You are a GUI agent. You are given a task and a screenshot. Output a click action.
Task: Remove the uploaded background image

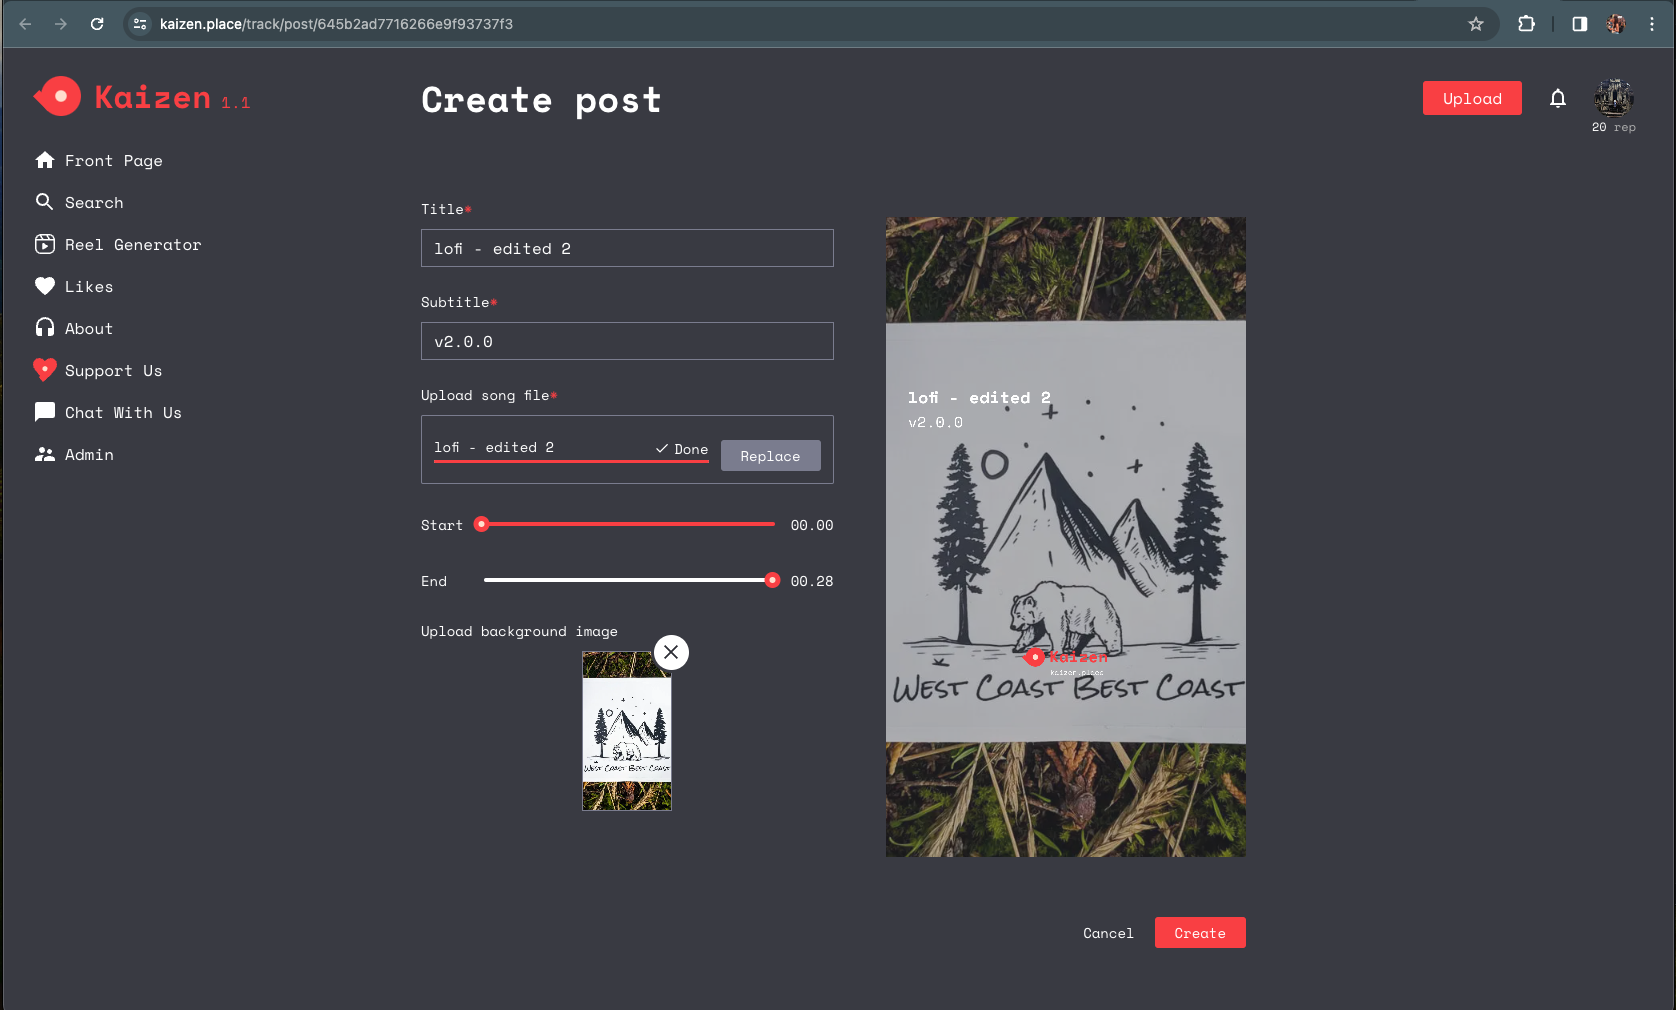click(x=671, y=653)
